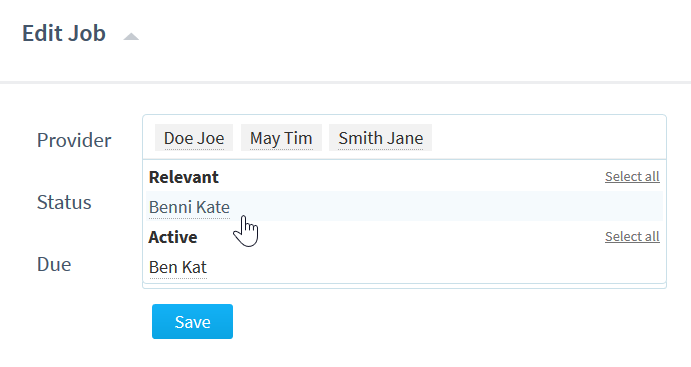Save the job edits

[193, 322]
